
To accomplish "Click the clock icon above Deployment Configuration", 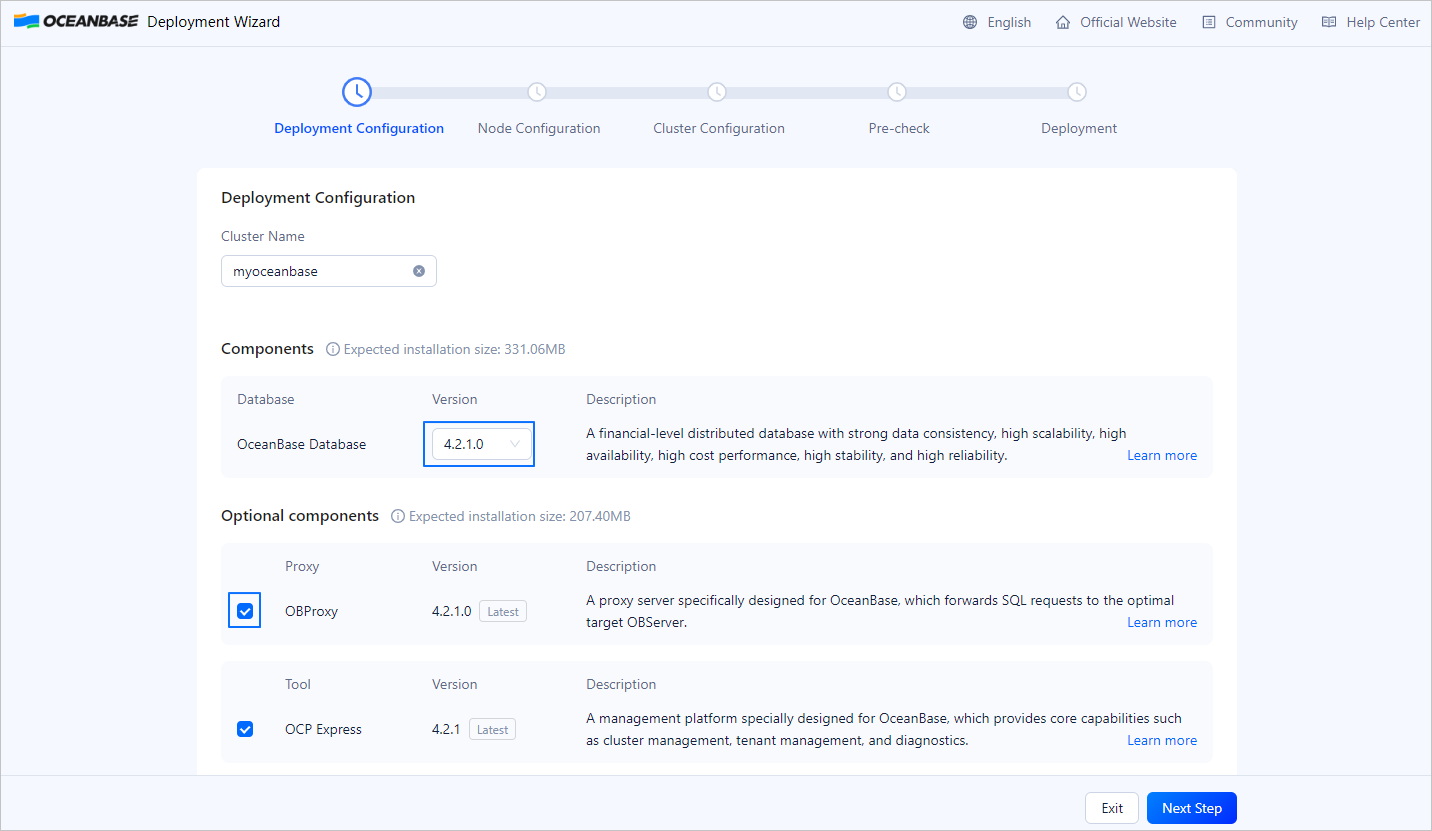I will 357,91.
